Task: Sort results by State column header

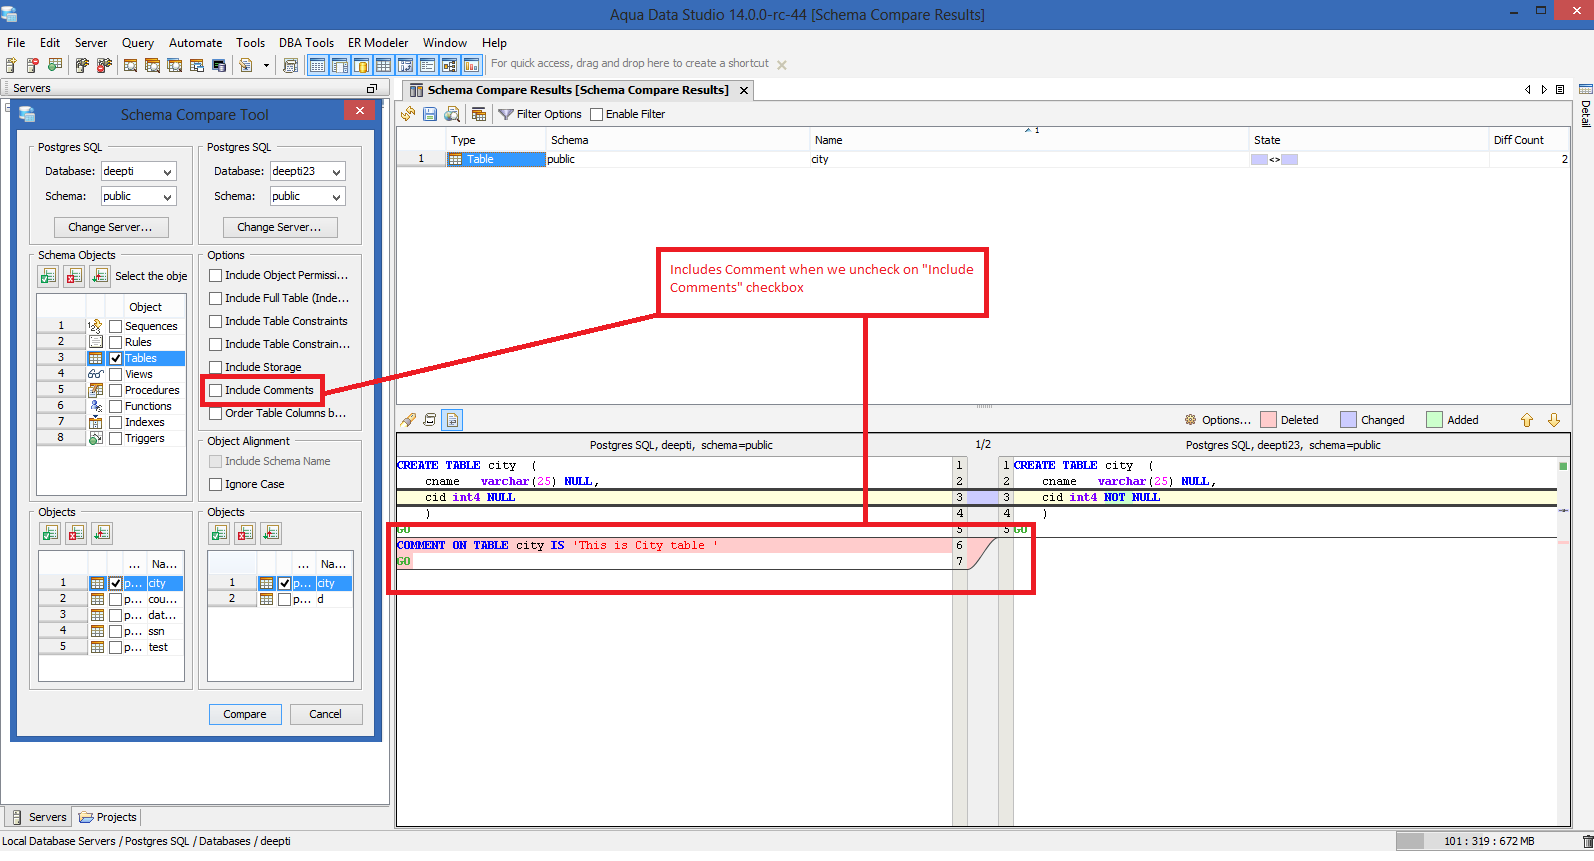Action: pyautogui.click(x=1369, y=140)
